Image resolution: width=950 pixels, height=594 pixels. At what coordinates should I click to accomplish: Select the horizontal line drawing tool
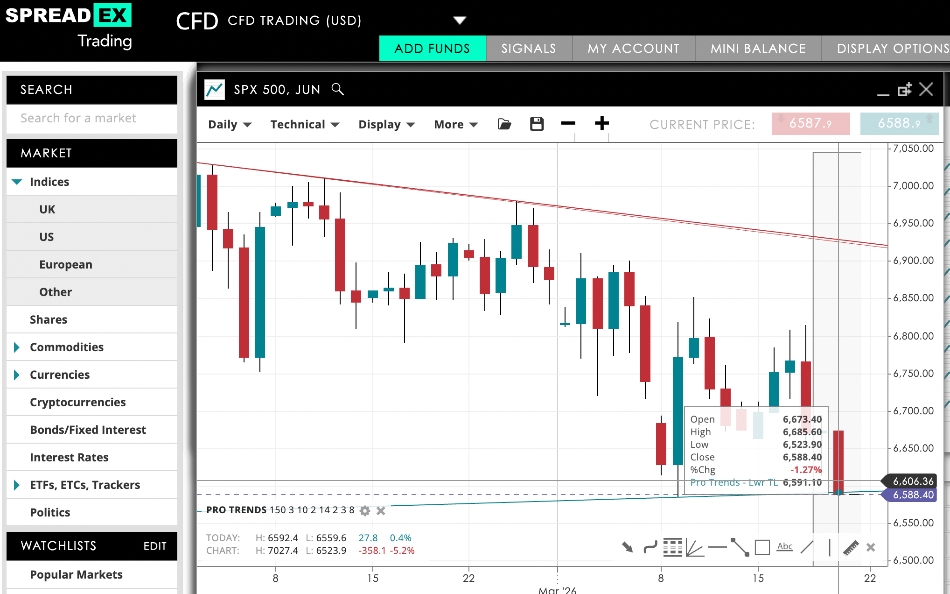pyautogui.click(x=718, y=547)
